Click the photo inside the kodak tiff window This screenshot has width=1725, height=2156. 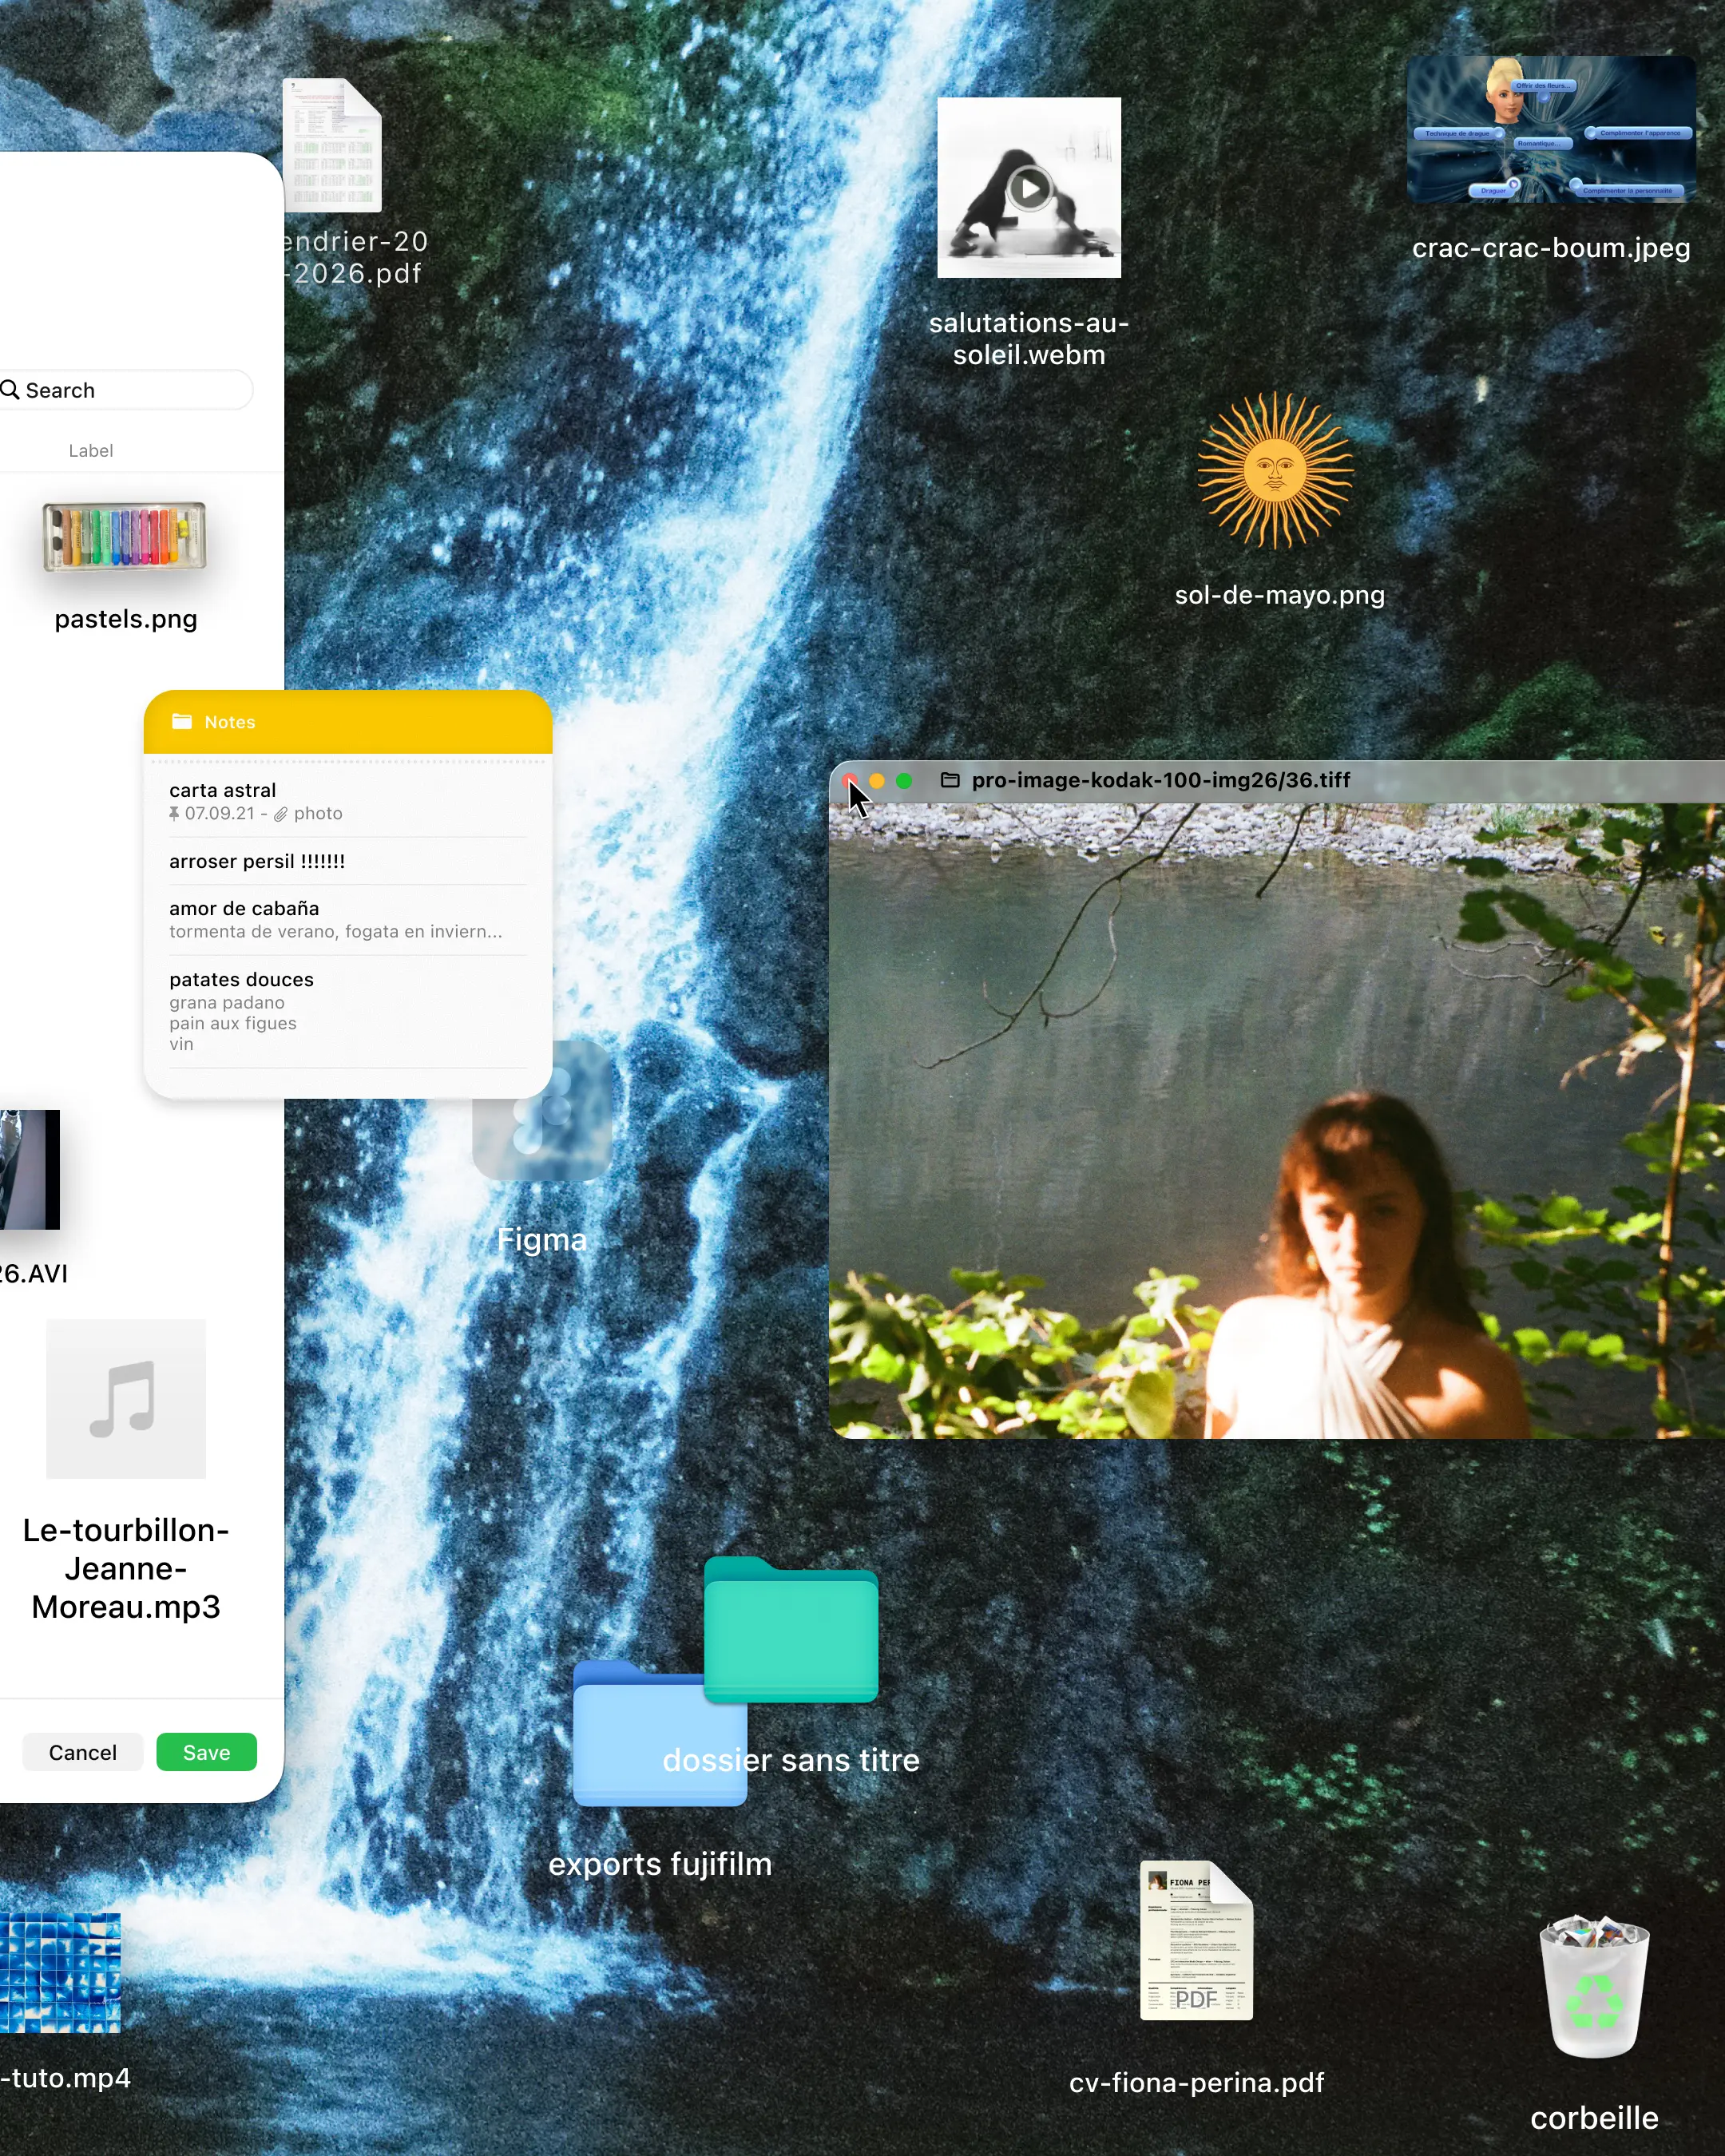coord(1277,1121)
